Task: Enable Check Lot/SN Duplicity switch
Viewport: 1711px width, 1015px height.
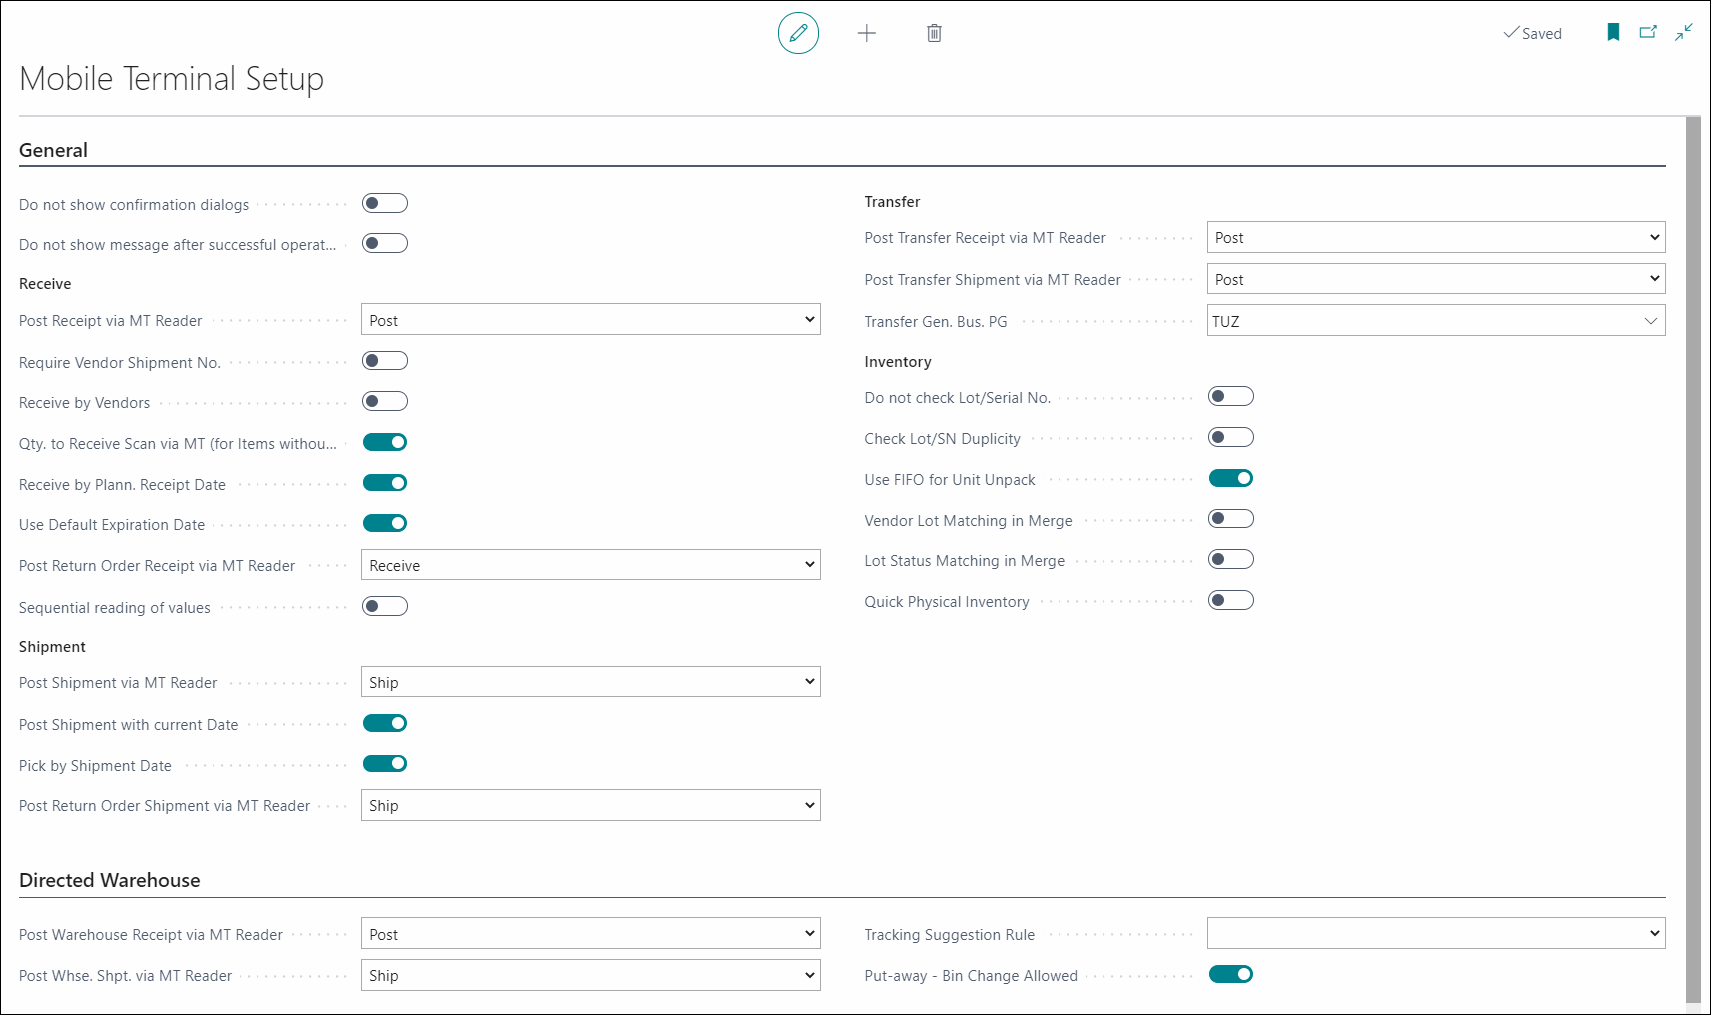Action: click(1231, 438)
